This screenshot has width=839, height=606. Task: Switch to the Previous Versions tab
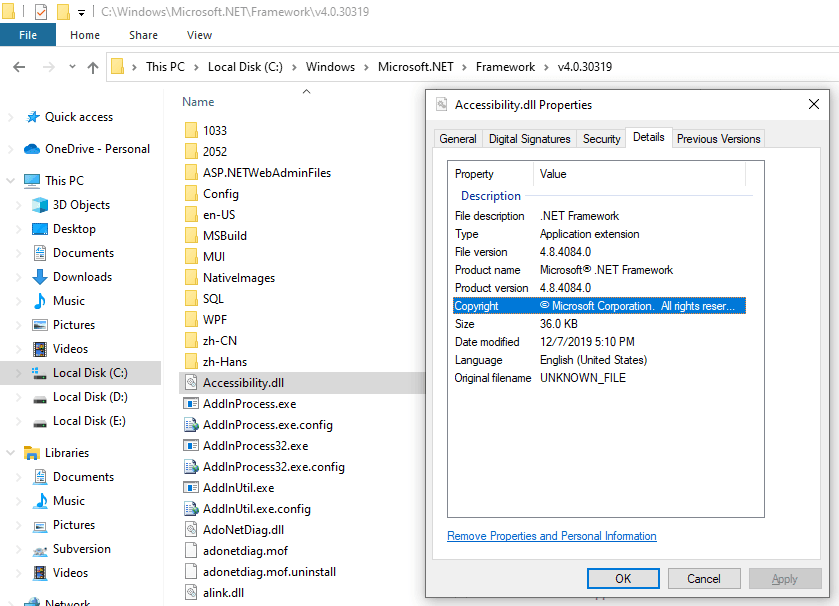click(x=718, y=139)
